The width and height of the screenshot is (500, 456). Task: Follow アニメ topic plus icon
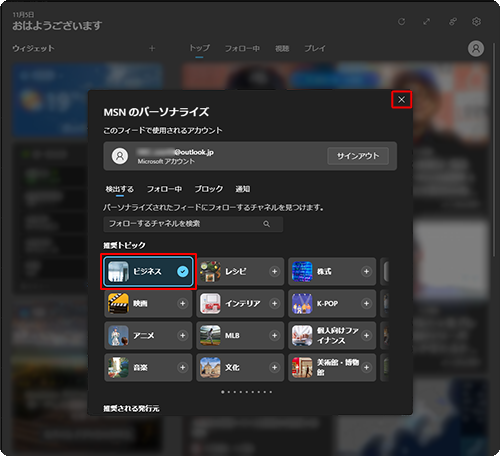click(x=182, y=336)
